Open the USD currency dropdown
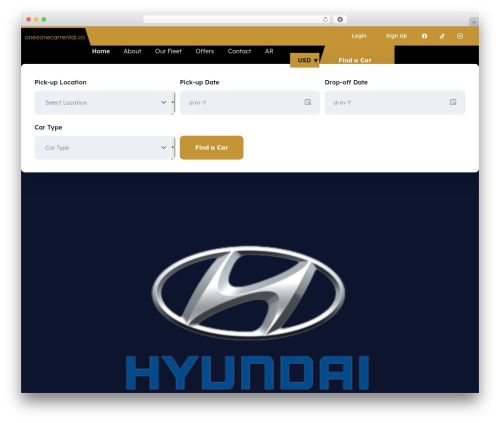The height and width of the screenshot is (423, 500). point(305,60)
